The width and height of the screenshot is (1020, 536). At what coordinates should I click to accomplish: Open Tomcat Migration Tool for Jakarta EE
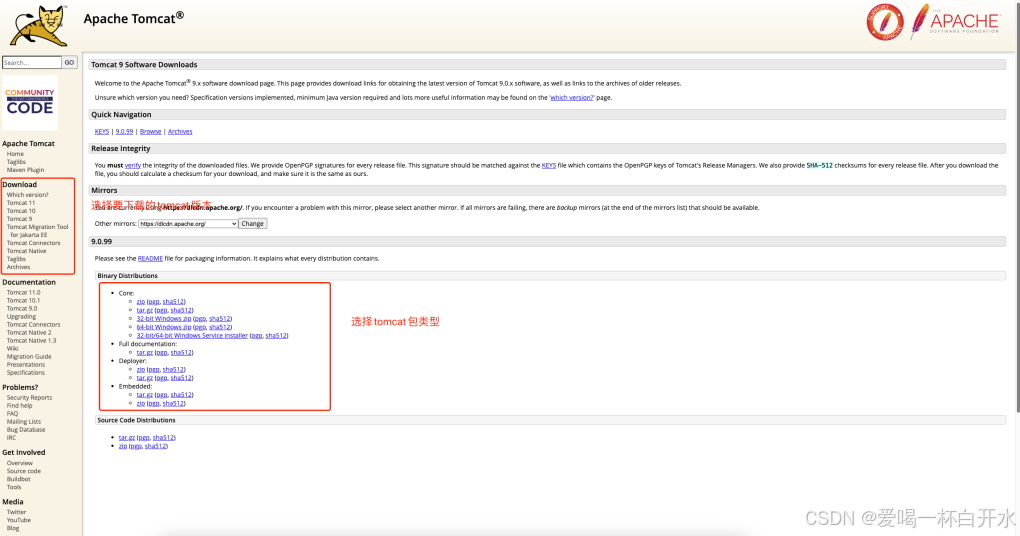point(37,231)
